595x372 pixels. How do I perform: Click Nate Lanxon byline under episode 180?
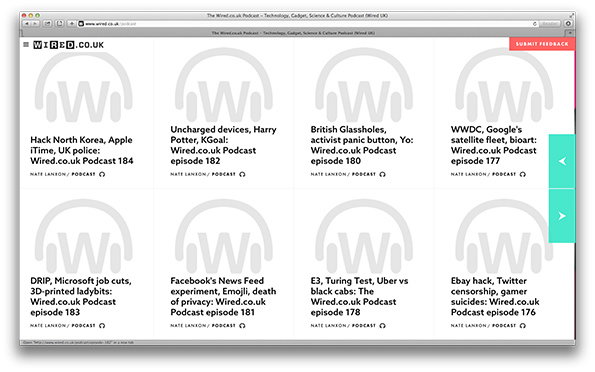328,174
